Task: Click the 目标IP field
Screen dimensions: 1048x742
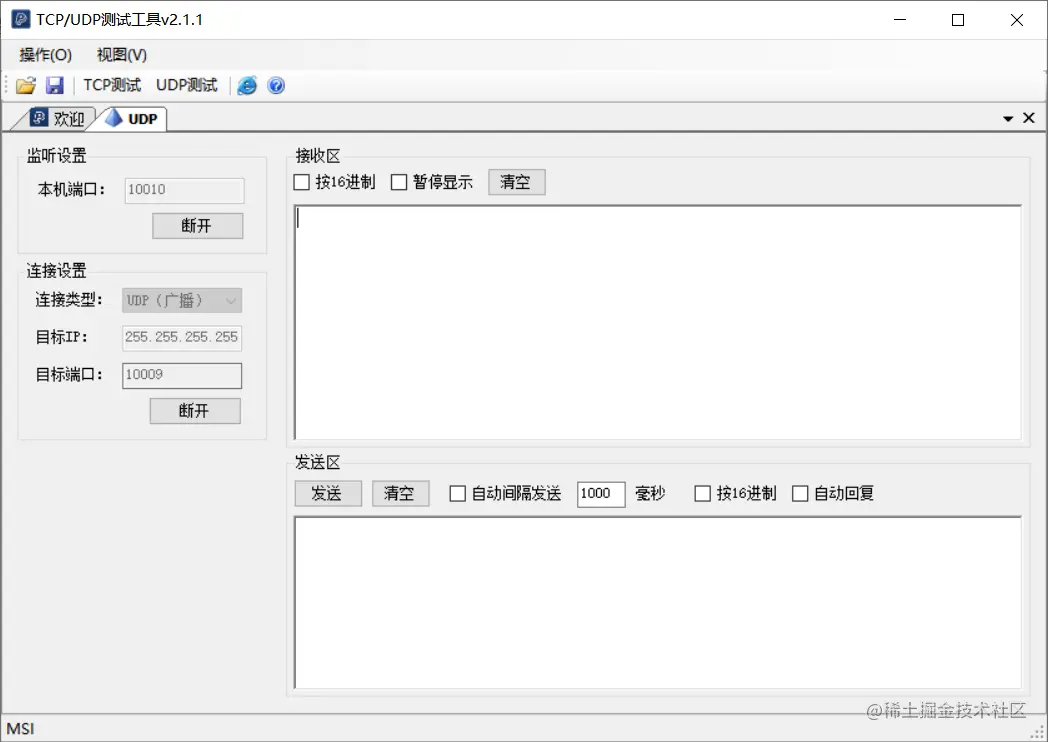Action: 182,338
